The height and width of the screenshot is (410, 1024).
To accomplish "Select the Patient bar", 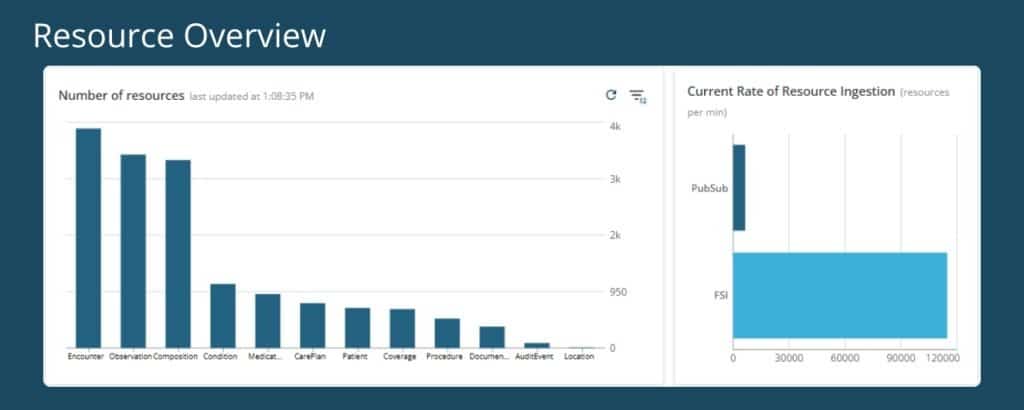I will (x=357, y=328).
